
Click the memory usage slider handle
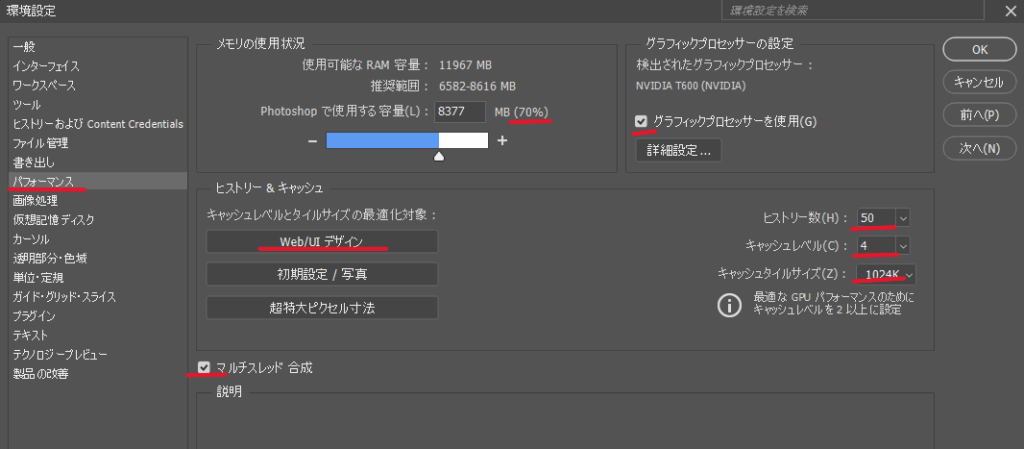pos(438,156)
